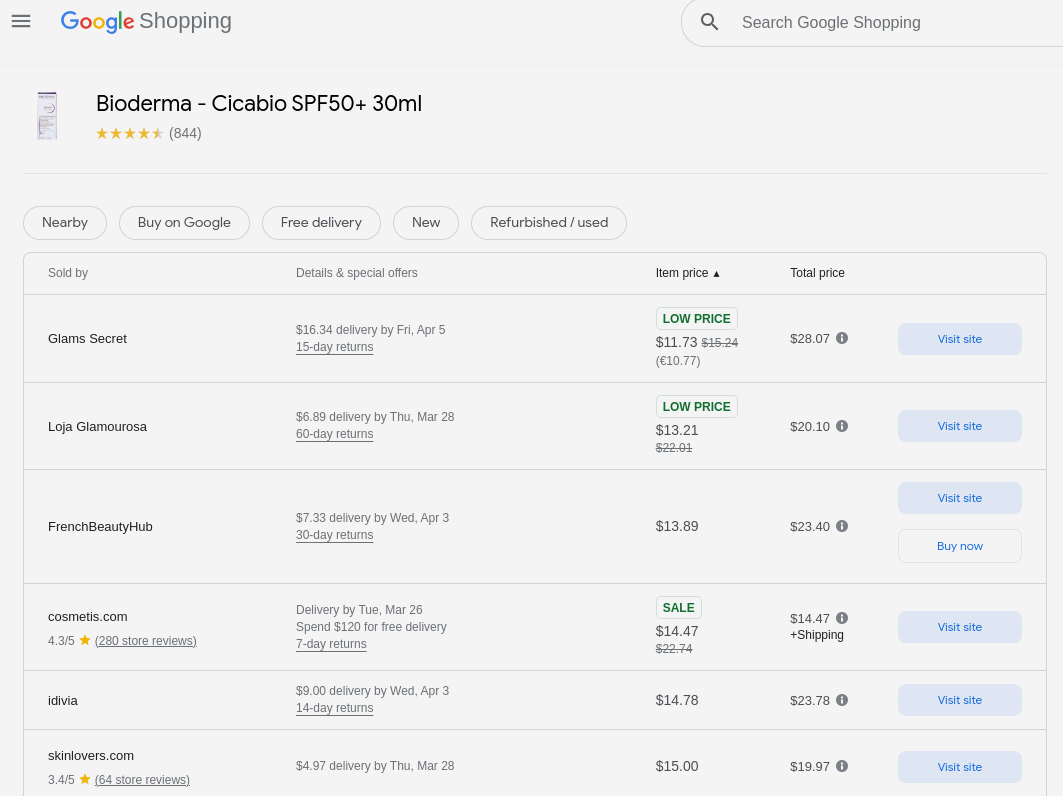Visit site for idivia
Viewport: 1063px width, 796px height.
pyautogui.click(x=959, y=700)
